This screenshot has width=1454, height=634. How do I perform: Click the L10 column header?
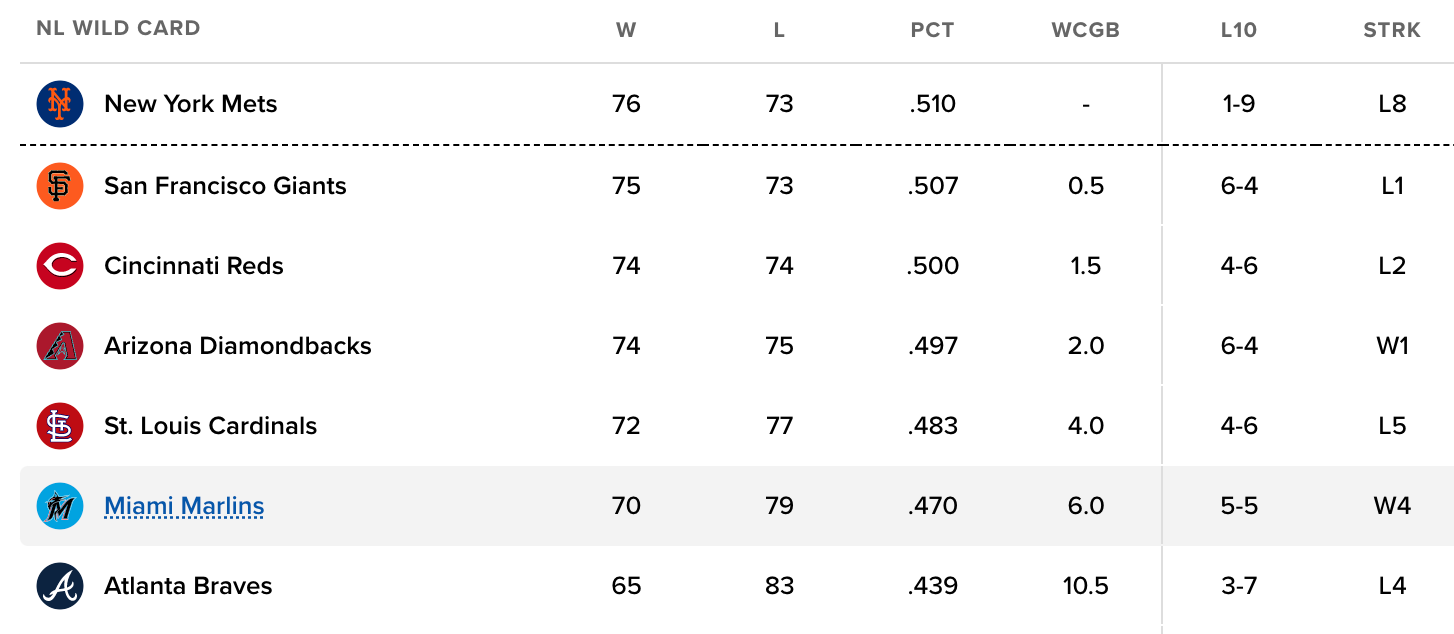pos(1238,30)
